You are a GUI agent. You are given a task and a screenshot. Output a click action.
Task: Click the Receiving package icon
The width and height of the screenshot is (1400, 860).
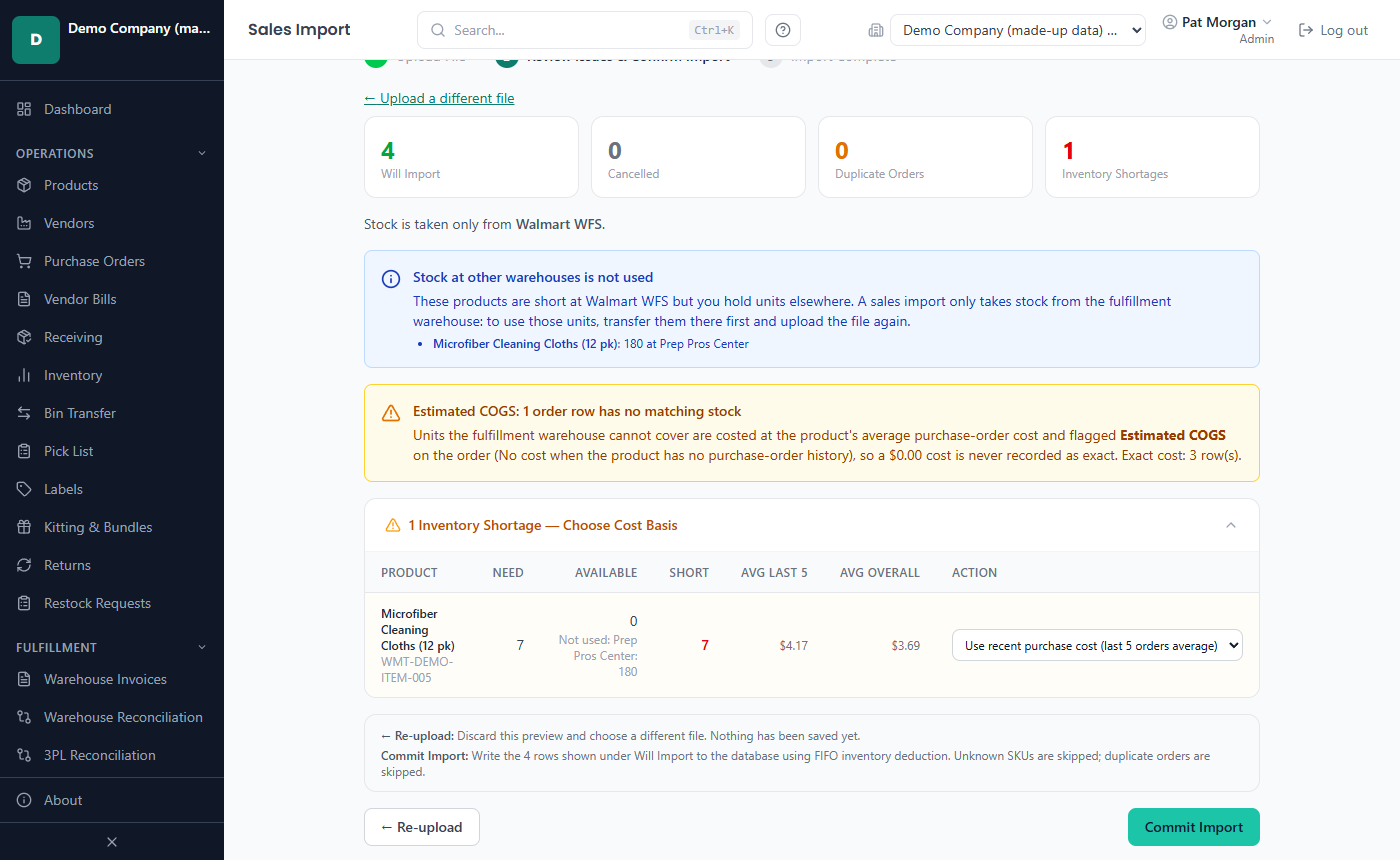coord(25,337)
